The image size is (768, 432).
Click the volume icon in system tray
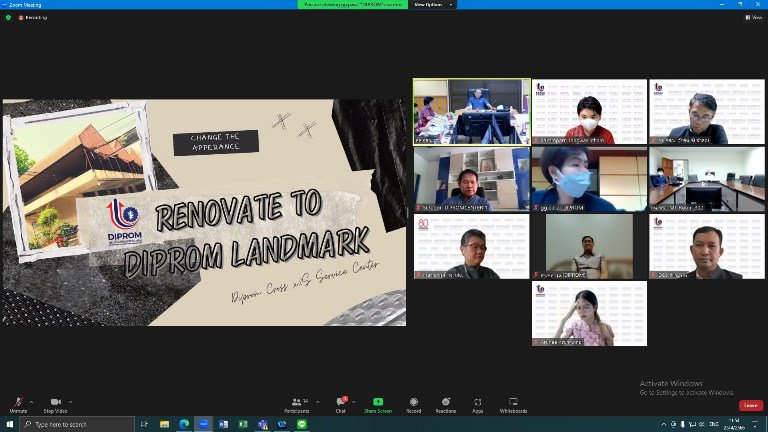701,424
